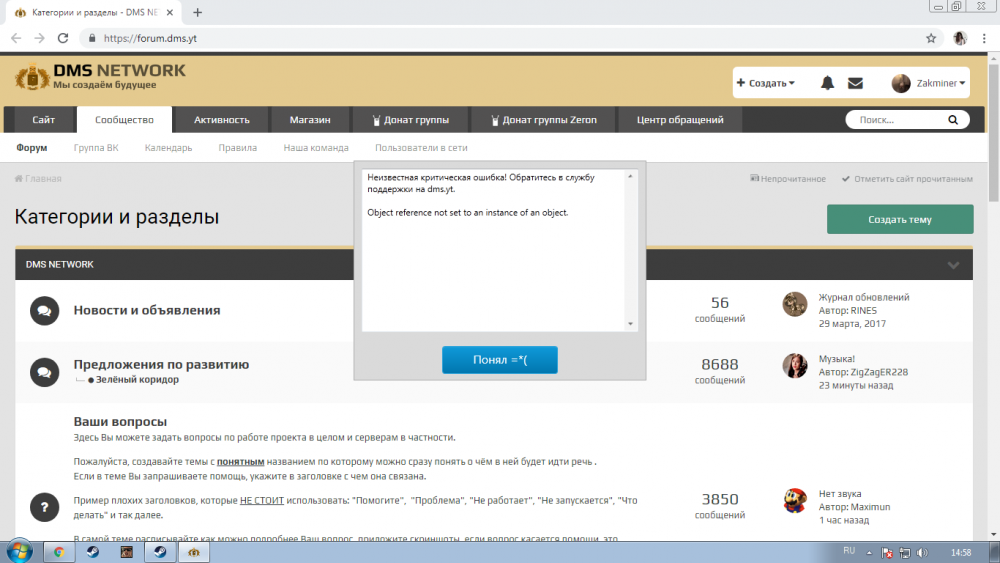The width and height of the screenshot is (1000, 563).
Task: Click Ваши вопросы question mark icon
Action: click(44, 506)
